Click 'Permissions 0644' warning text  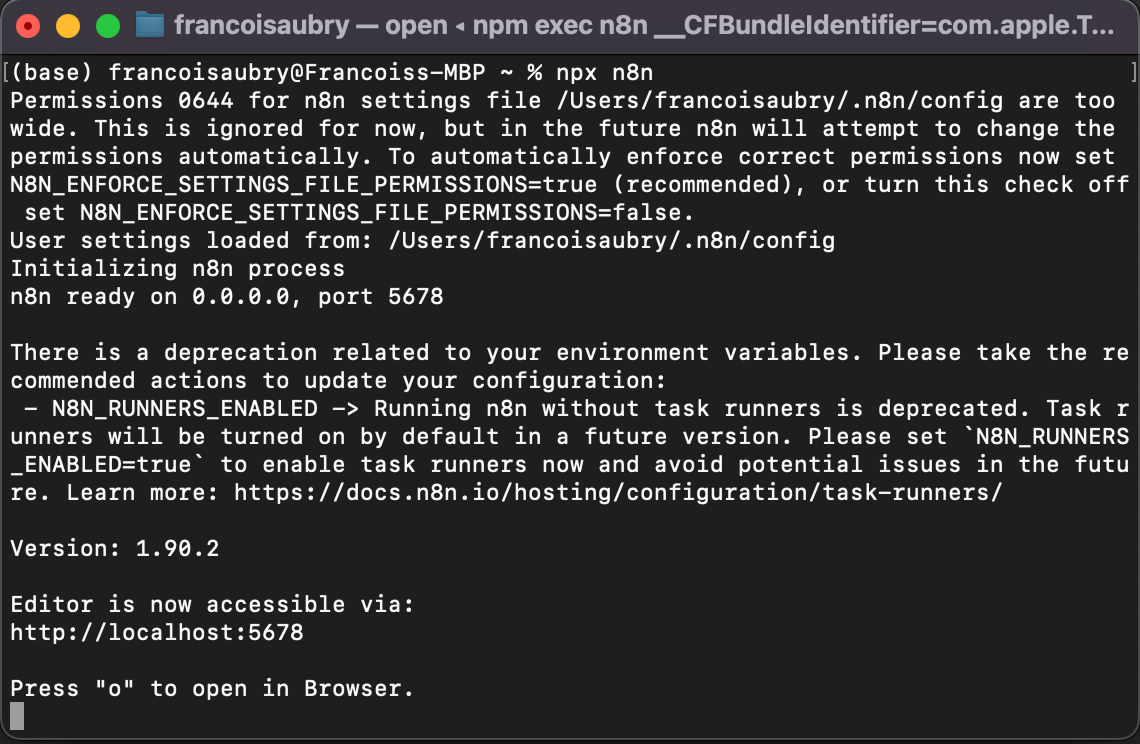(x=122, y=100)
